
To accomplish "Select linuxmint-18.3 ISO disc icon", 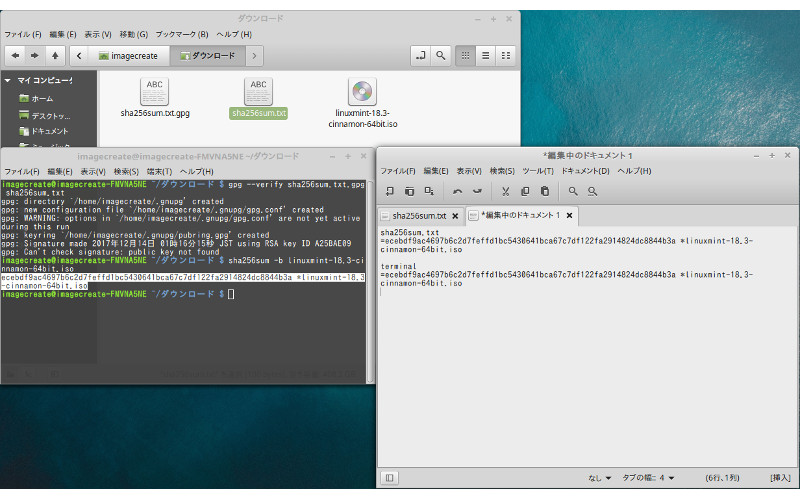I will point(362,91).
